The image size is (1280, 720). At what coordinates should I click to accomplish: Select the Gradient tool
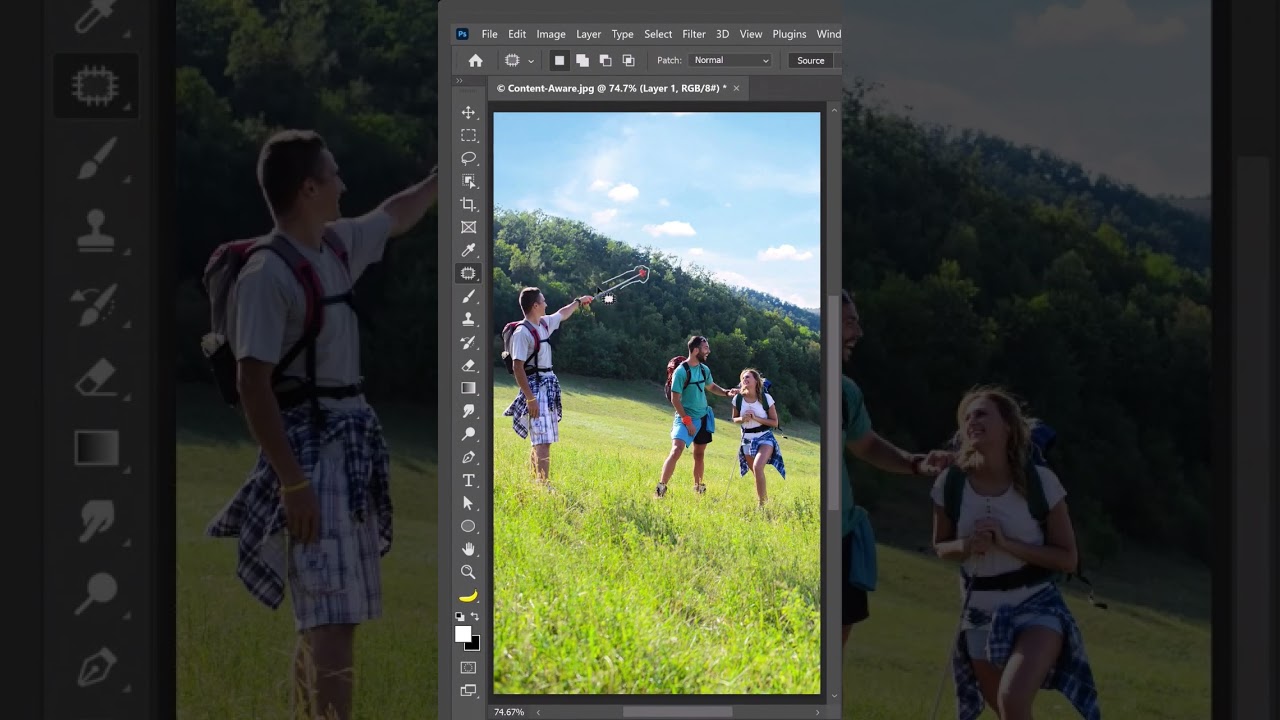[x=468, y=388]
